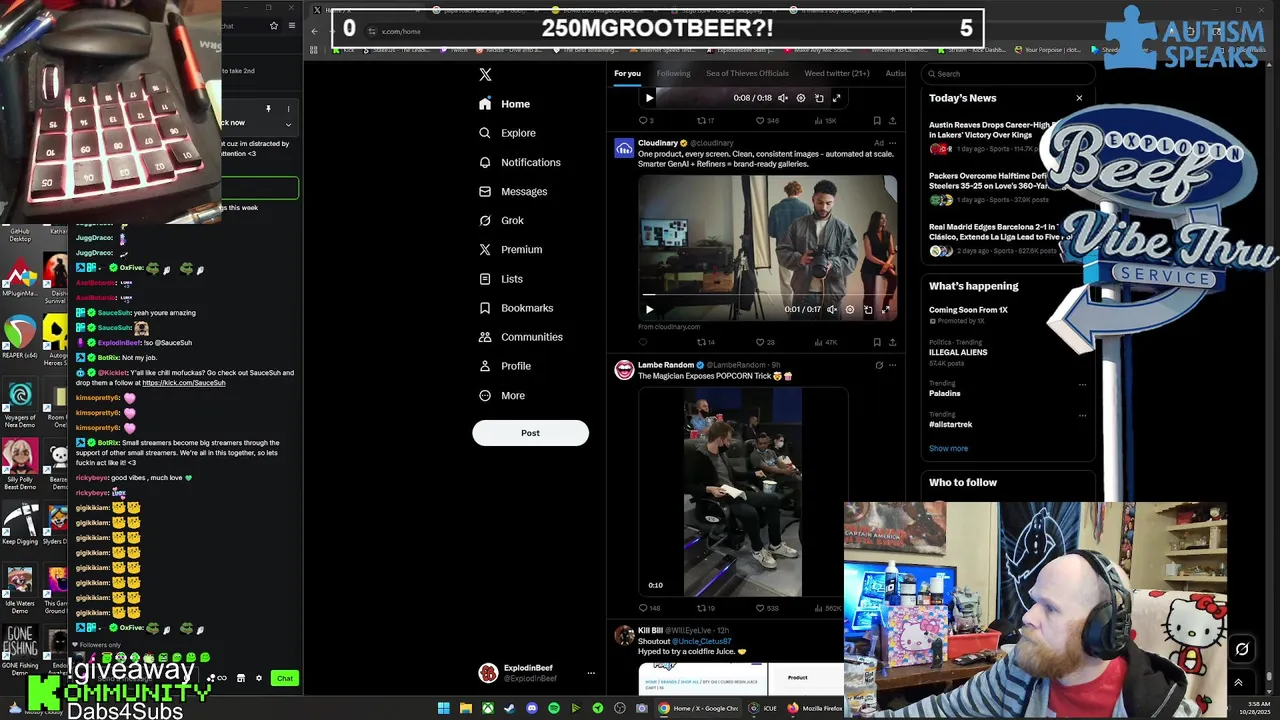Like the post with 346 likes
This screenshot has height=720, width=1280.
tap(765, 120)
